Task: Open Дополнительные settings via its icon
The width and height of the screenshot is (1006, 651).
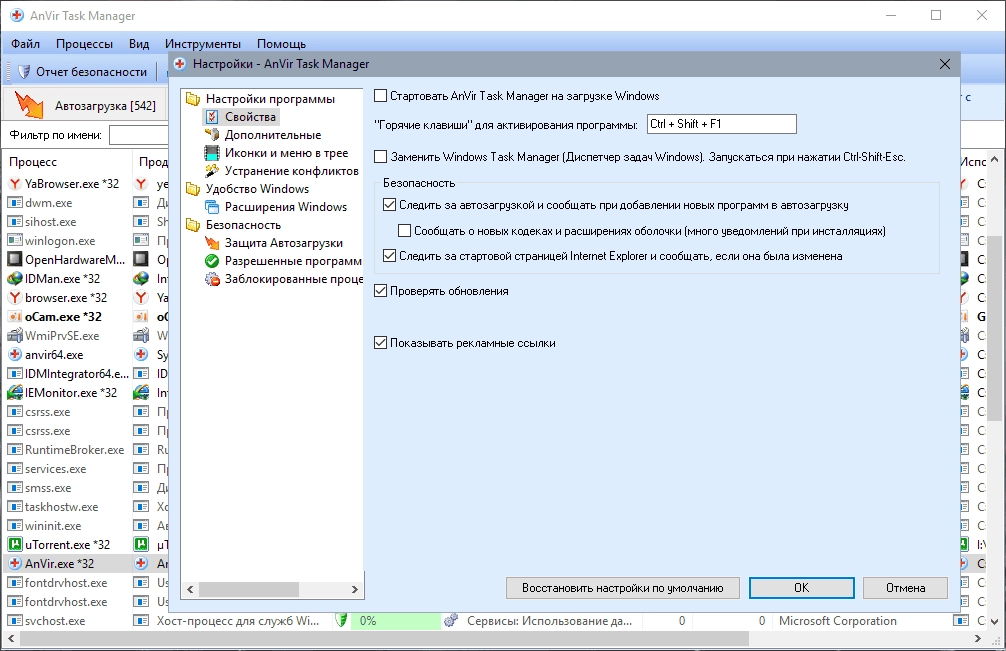Action: click(x=212, y=135)
